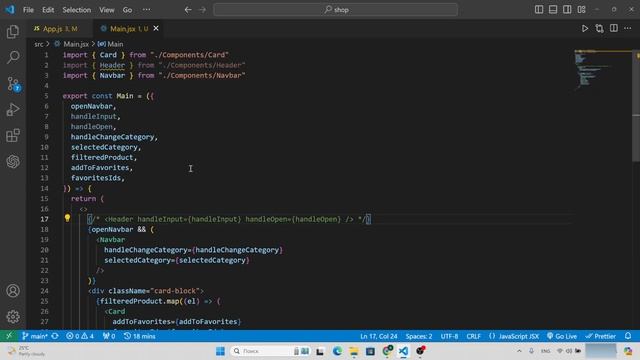
Task: Customize layout icon in title bar
Action: 581,9
